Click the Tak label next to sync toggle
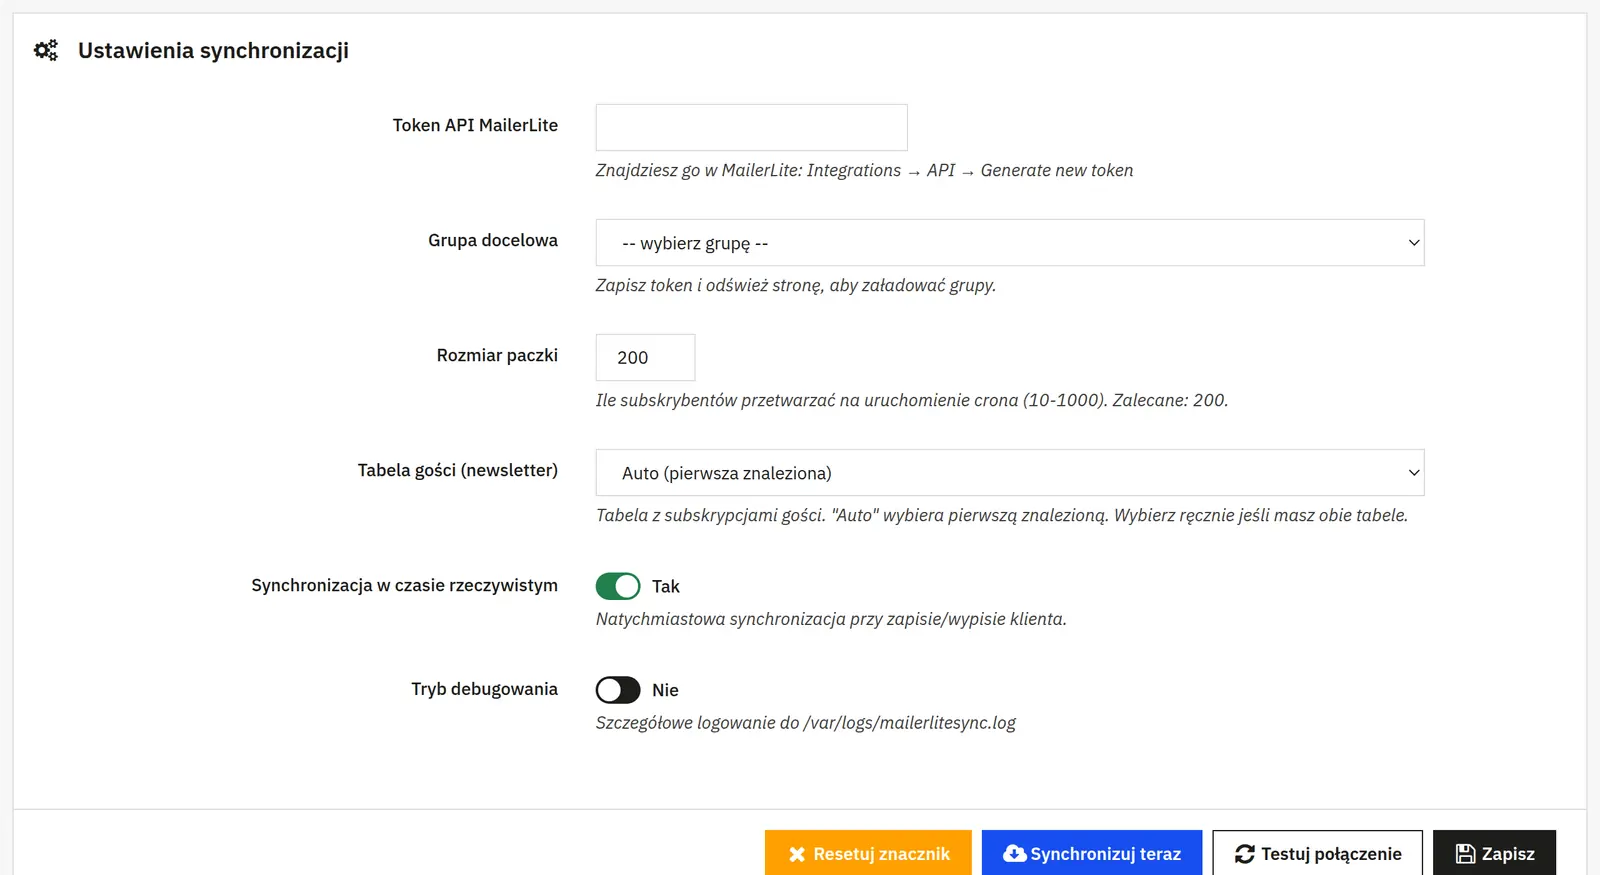Image resolution: width=1600 pixels, height=875 pixels. [x=666, y=587]
